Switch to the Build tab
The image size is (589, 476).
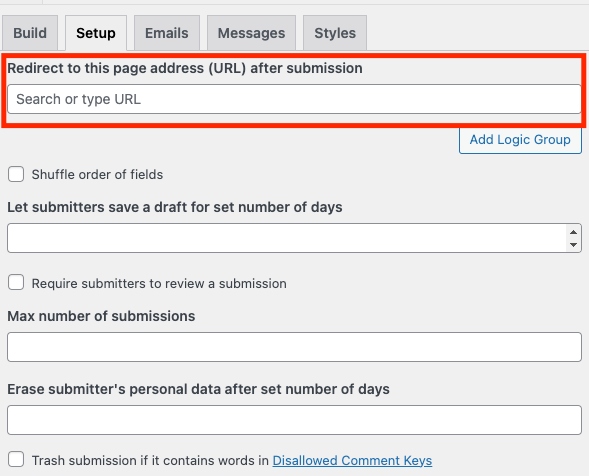click(30, 33)
